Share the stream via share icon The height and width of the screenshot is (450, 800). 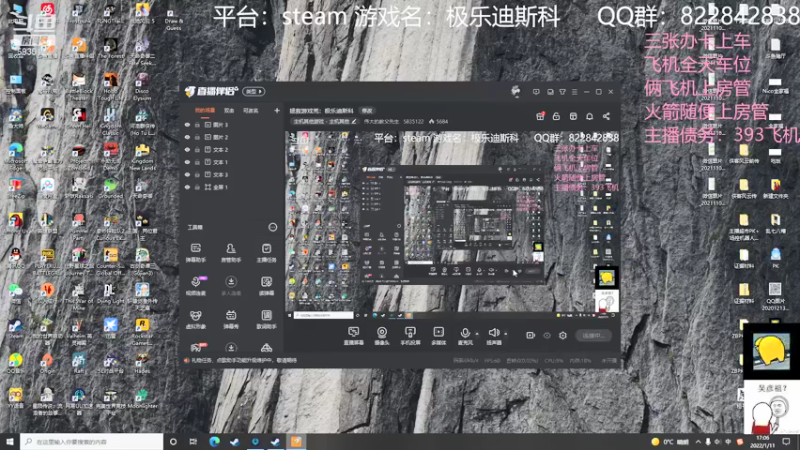pos(606,116)
